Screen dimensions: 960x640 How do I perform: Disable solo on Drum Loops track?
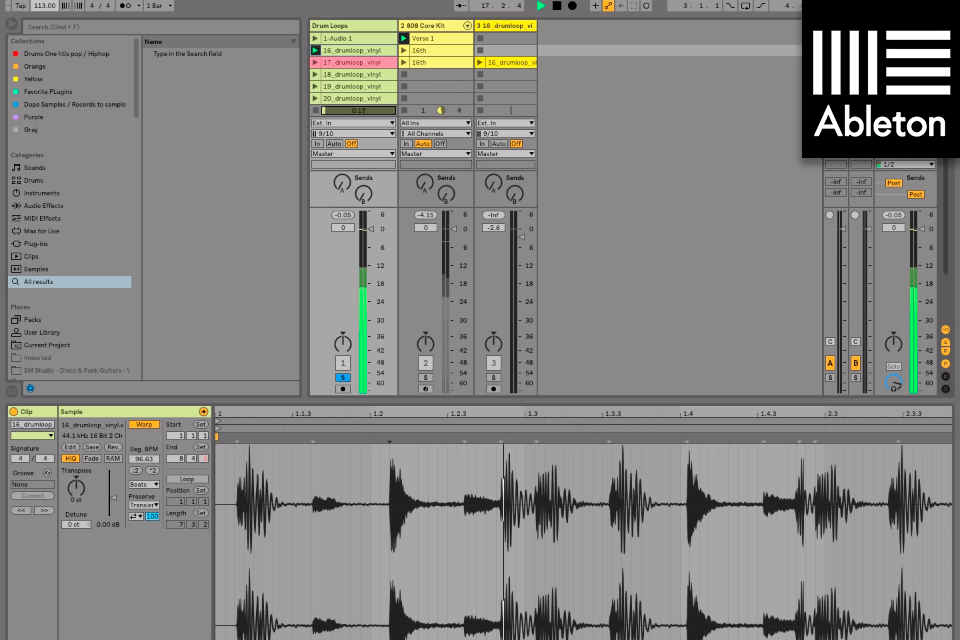[x=343, y=377]
